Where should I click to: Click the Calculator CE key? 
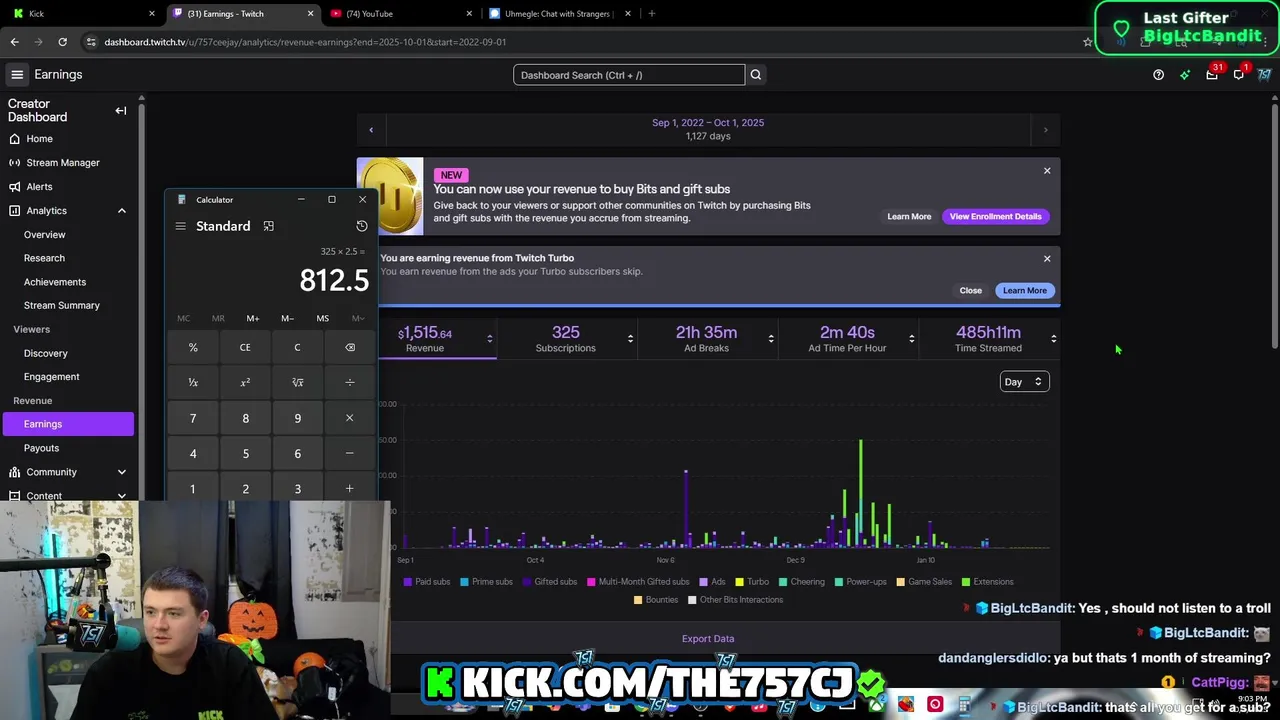245,348
